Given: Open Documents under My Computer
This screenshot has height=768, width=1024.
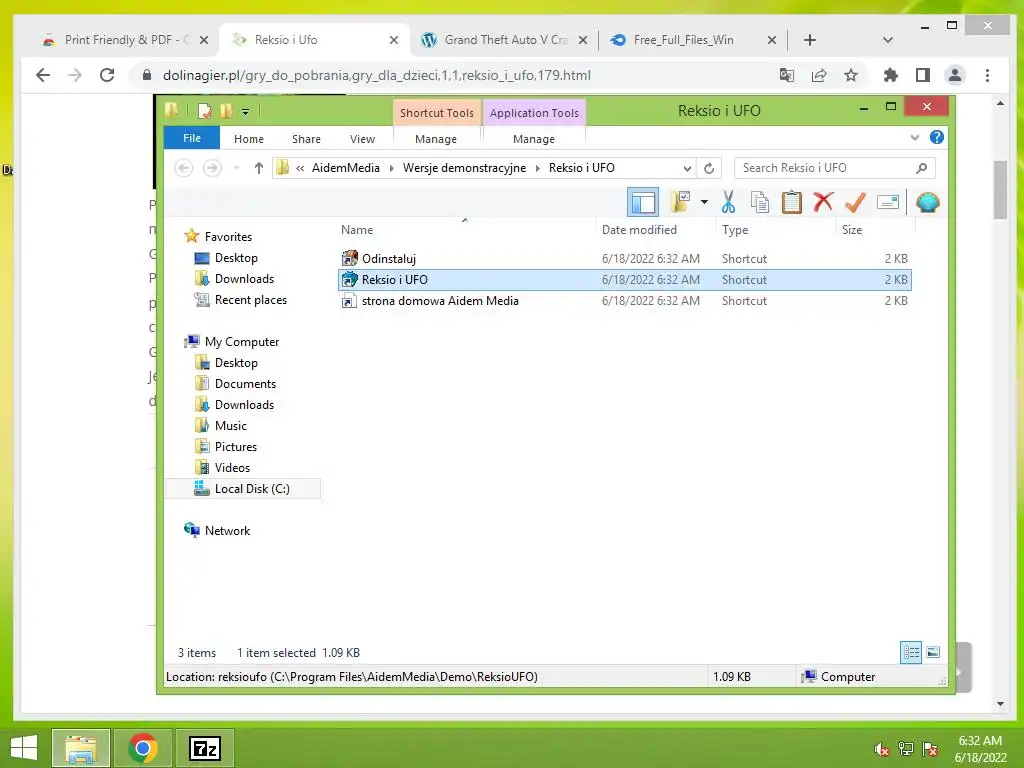Looking at the screenshot, I should [245, 383].
